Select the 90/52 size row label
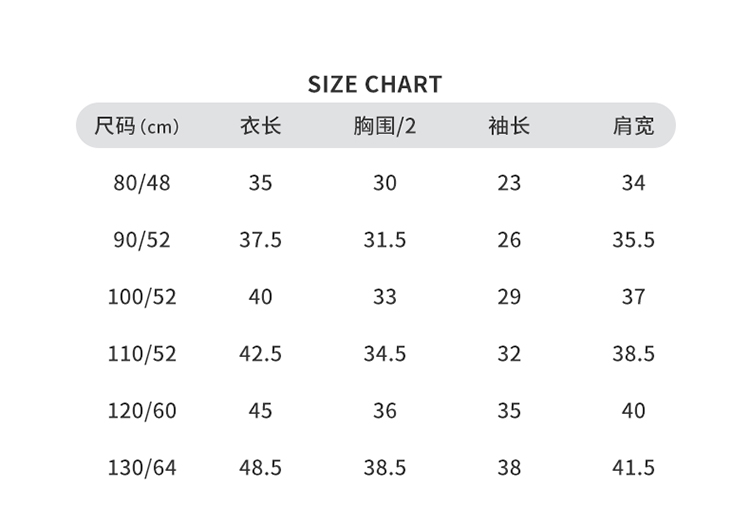The height and width of the screenshot is (506, 750). [142, 240]
